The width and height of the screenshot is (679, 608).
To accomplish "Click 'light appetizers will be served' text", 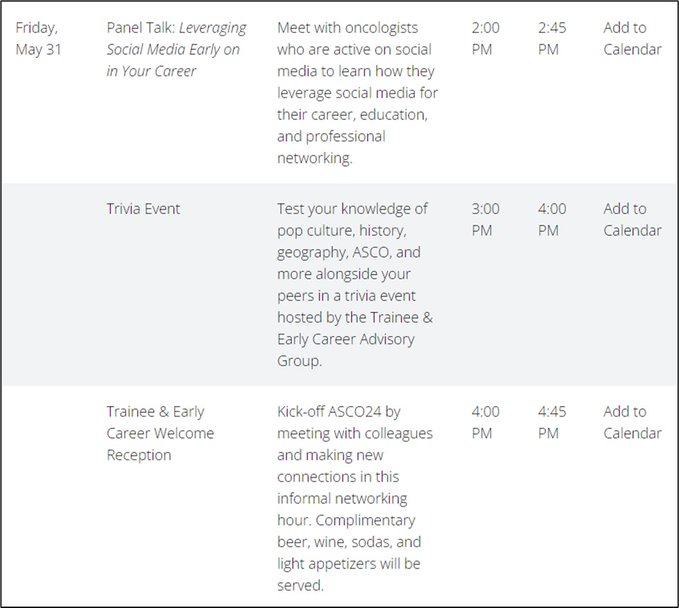I will (349, 574).
